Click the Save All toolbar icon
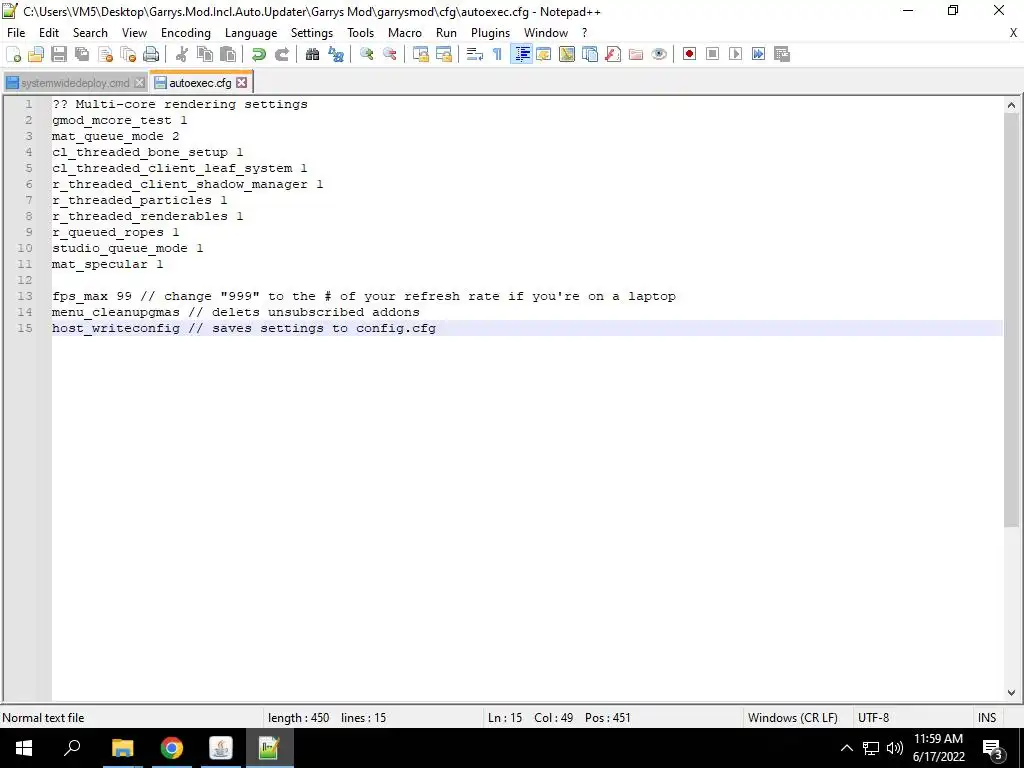Screen dimensions: 1024x768 (82, 54)
